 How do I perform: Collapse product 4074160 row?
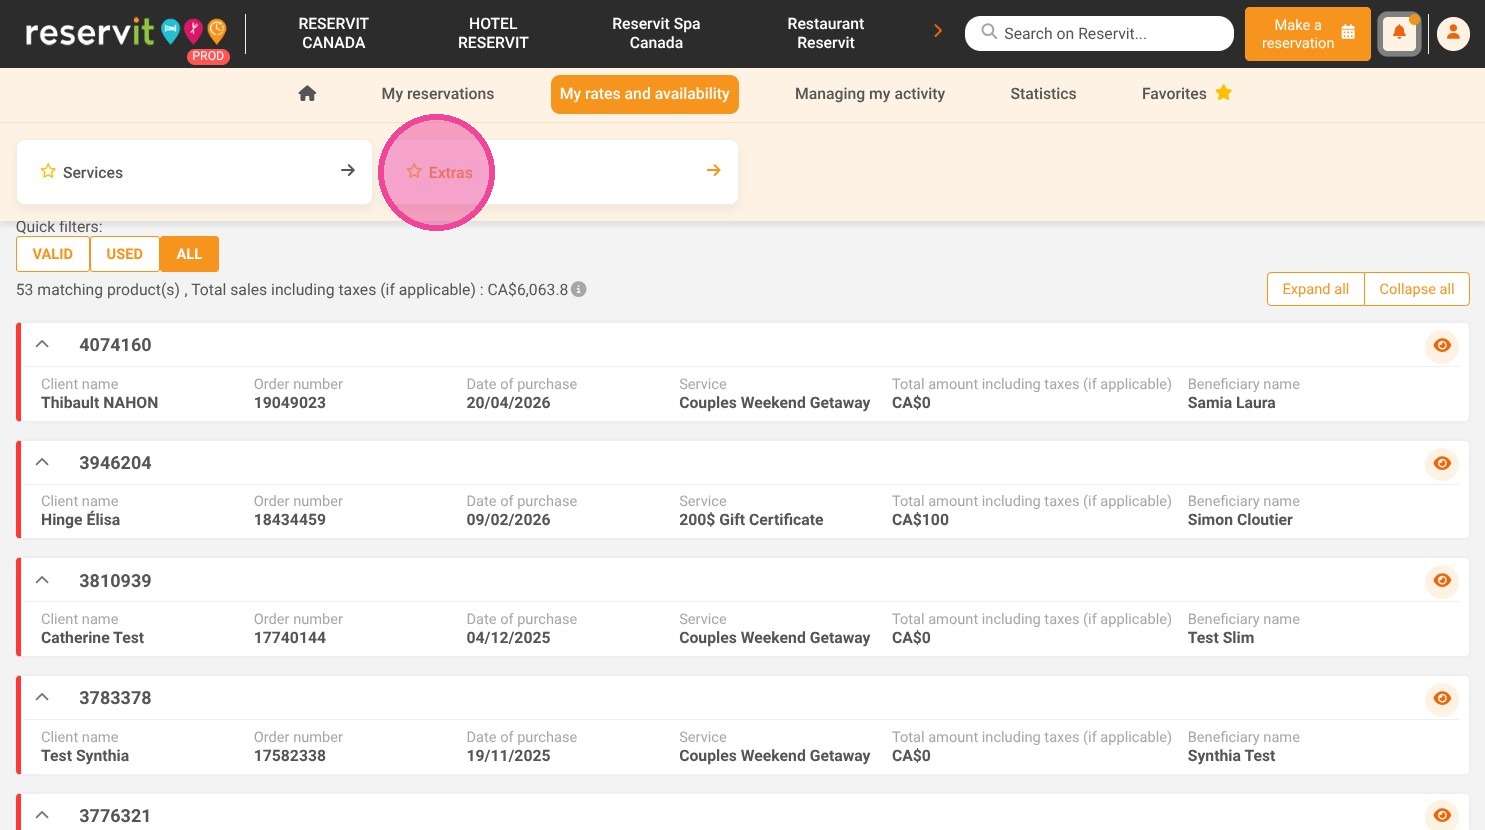coord(42,344)
